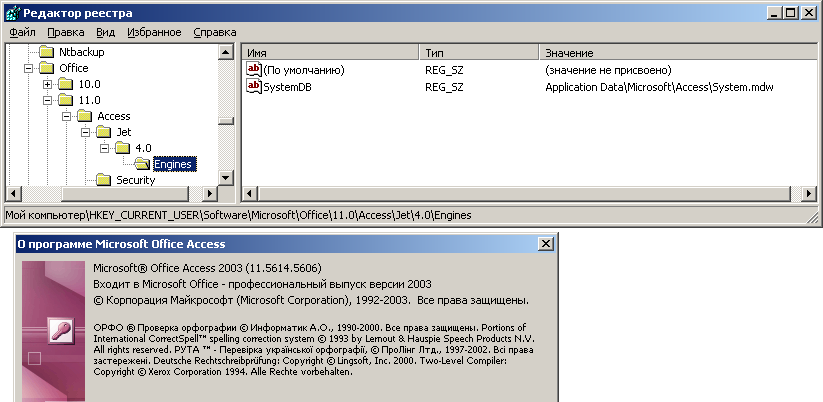Collapse the Jet tree node
This screenshot has height=402, width=823.
point(86,132)
